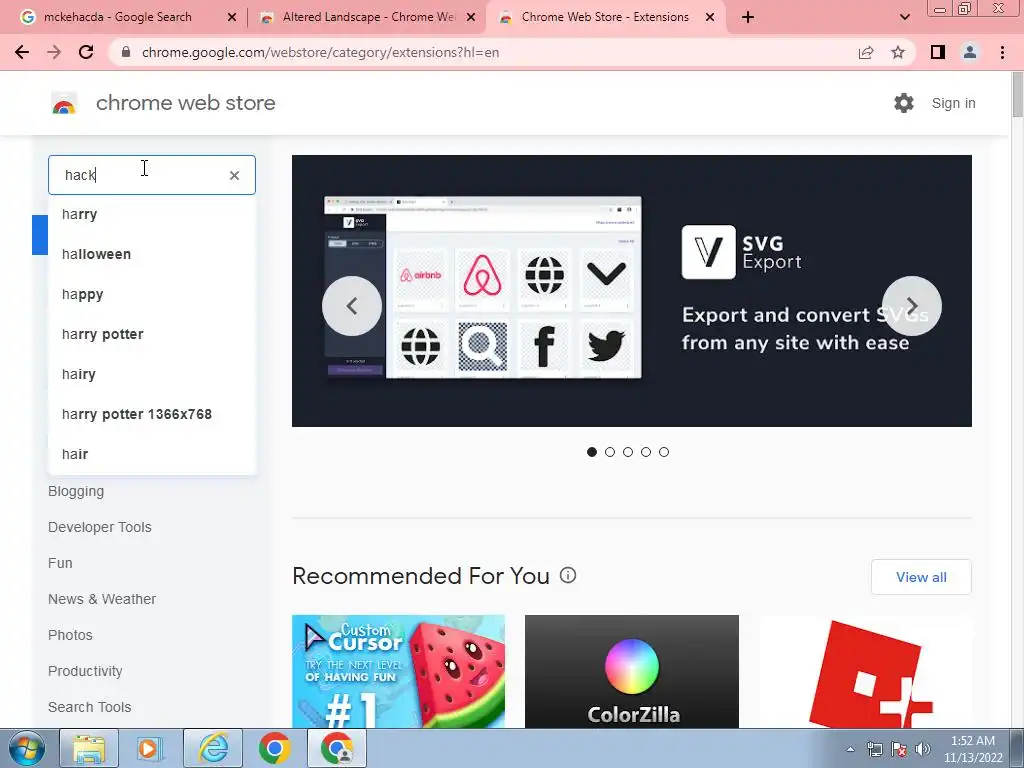This screenshot has height=768, width=1024.
Task: Open the SVG Export banner
Action: (632, 291)
